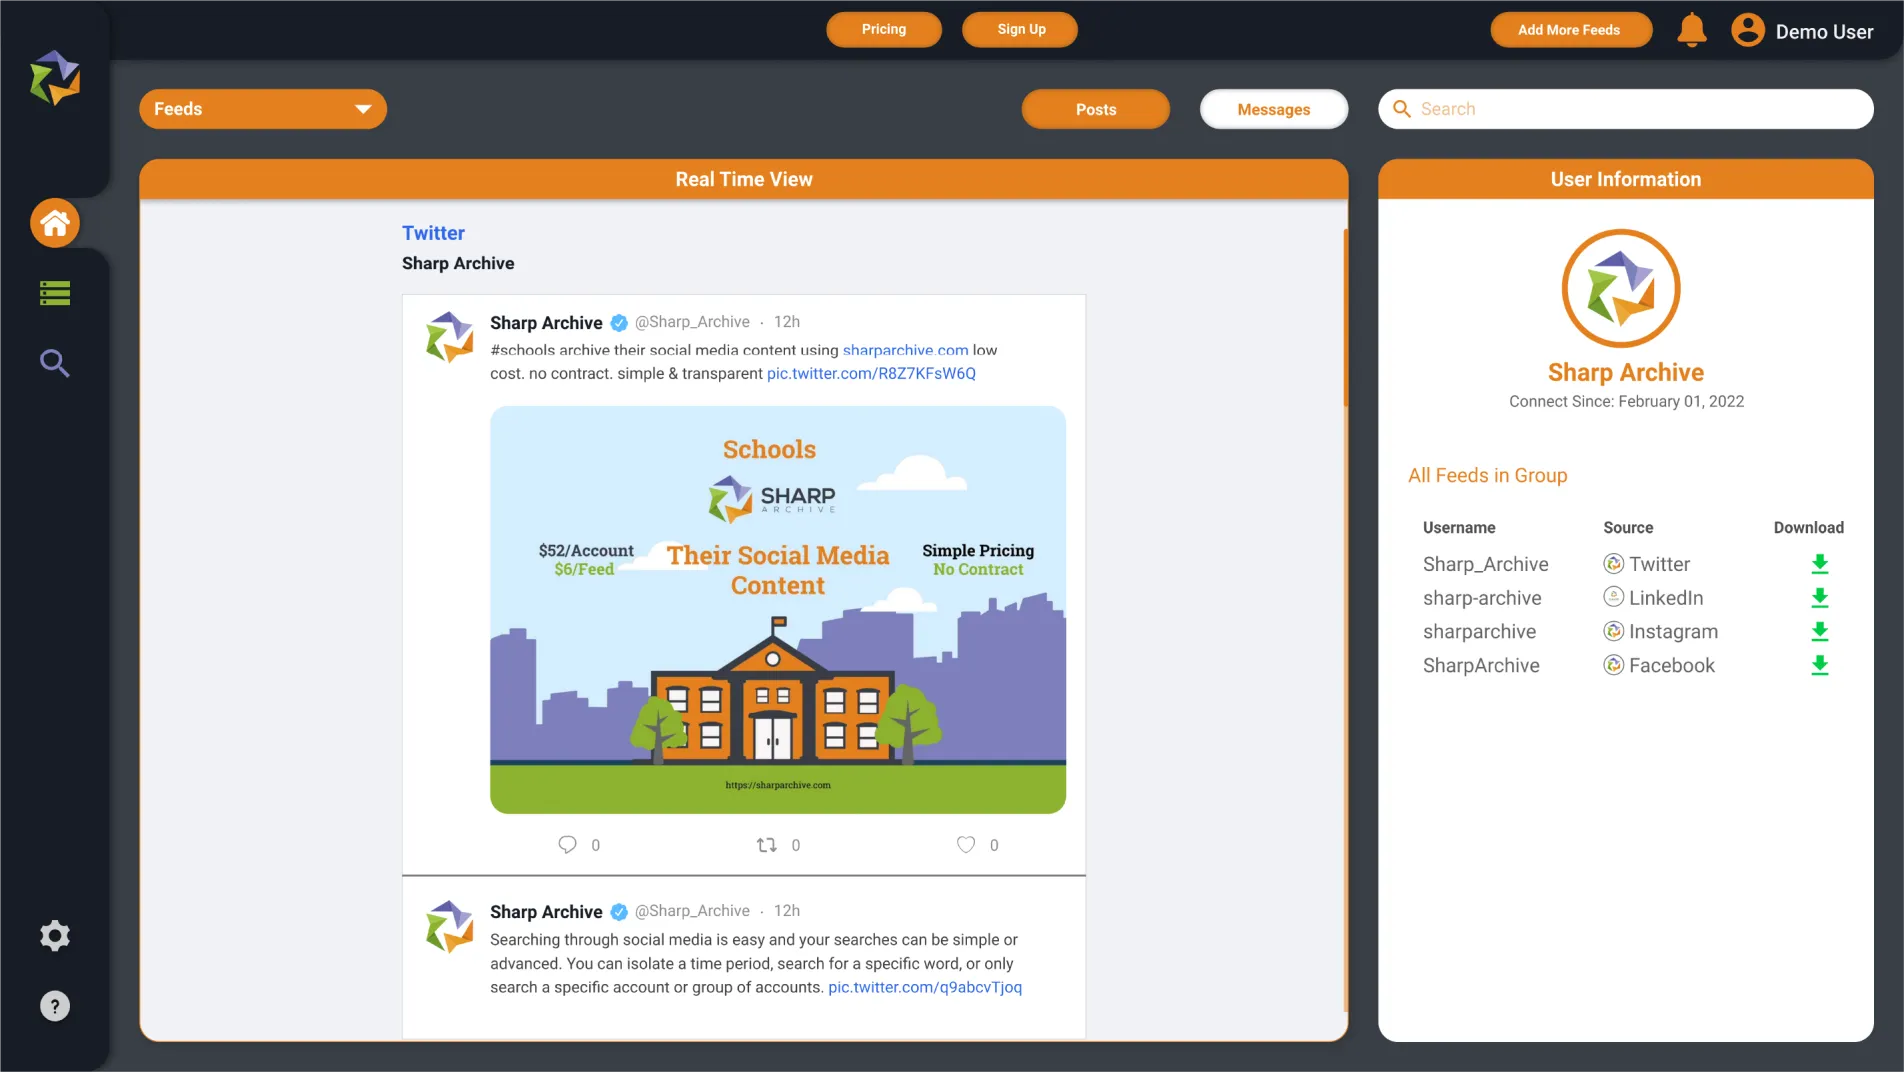Click the LinkedIn source icon
This screenshot has height=1072, width=1904.
click(x=1614, y=597)
